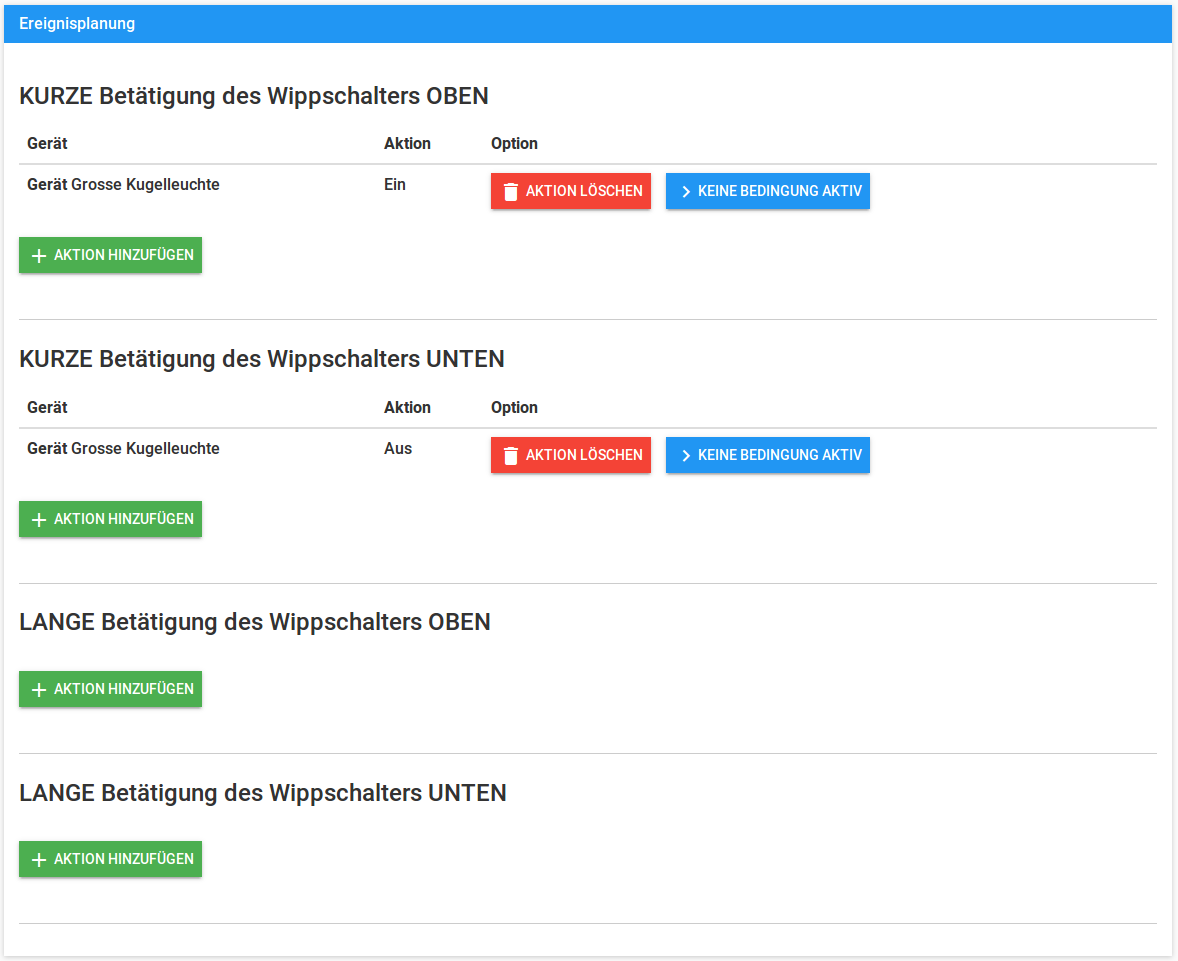Expand 'Keine Bedingung aktiv' for the Aus action
The width and height of the screenshot is (1178, 961).
[x=768, y=455]
